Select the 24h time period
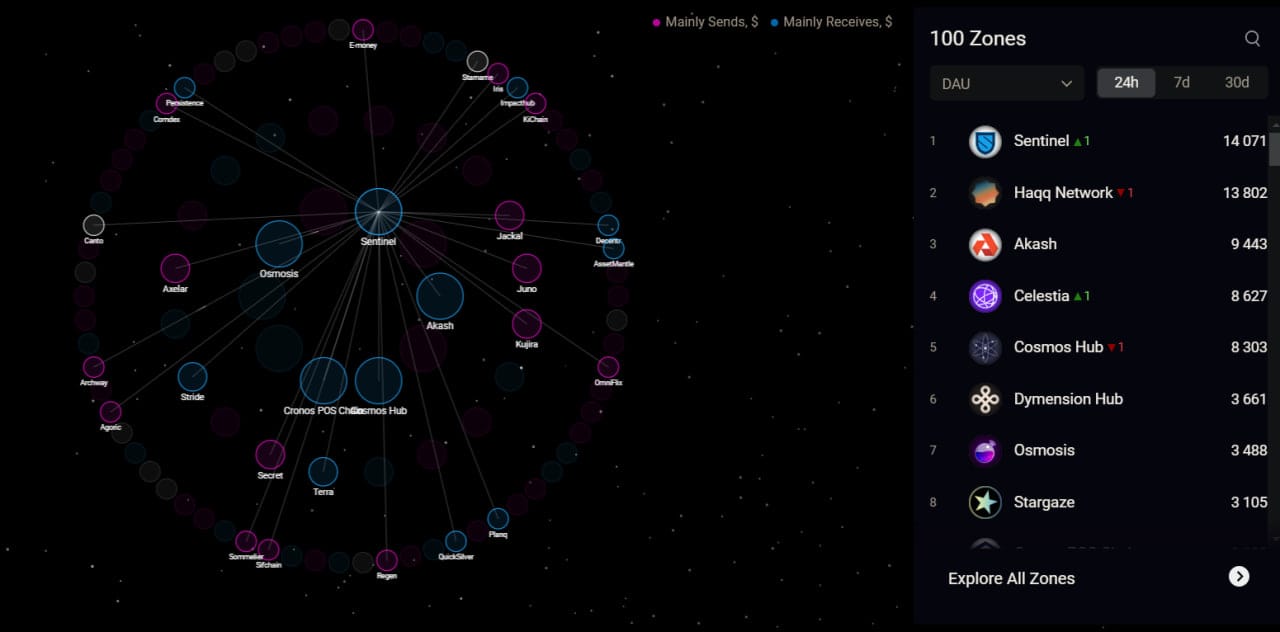1280x632 pixels. click(1126, 83)
